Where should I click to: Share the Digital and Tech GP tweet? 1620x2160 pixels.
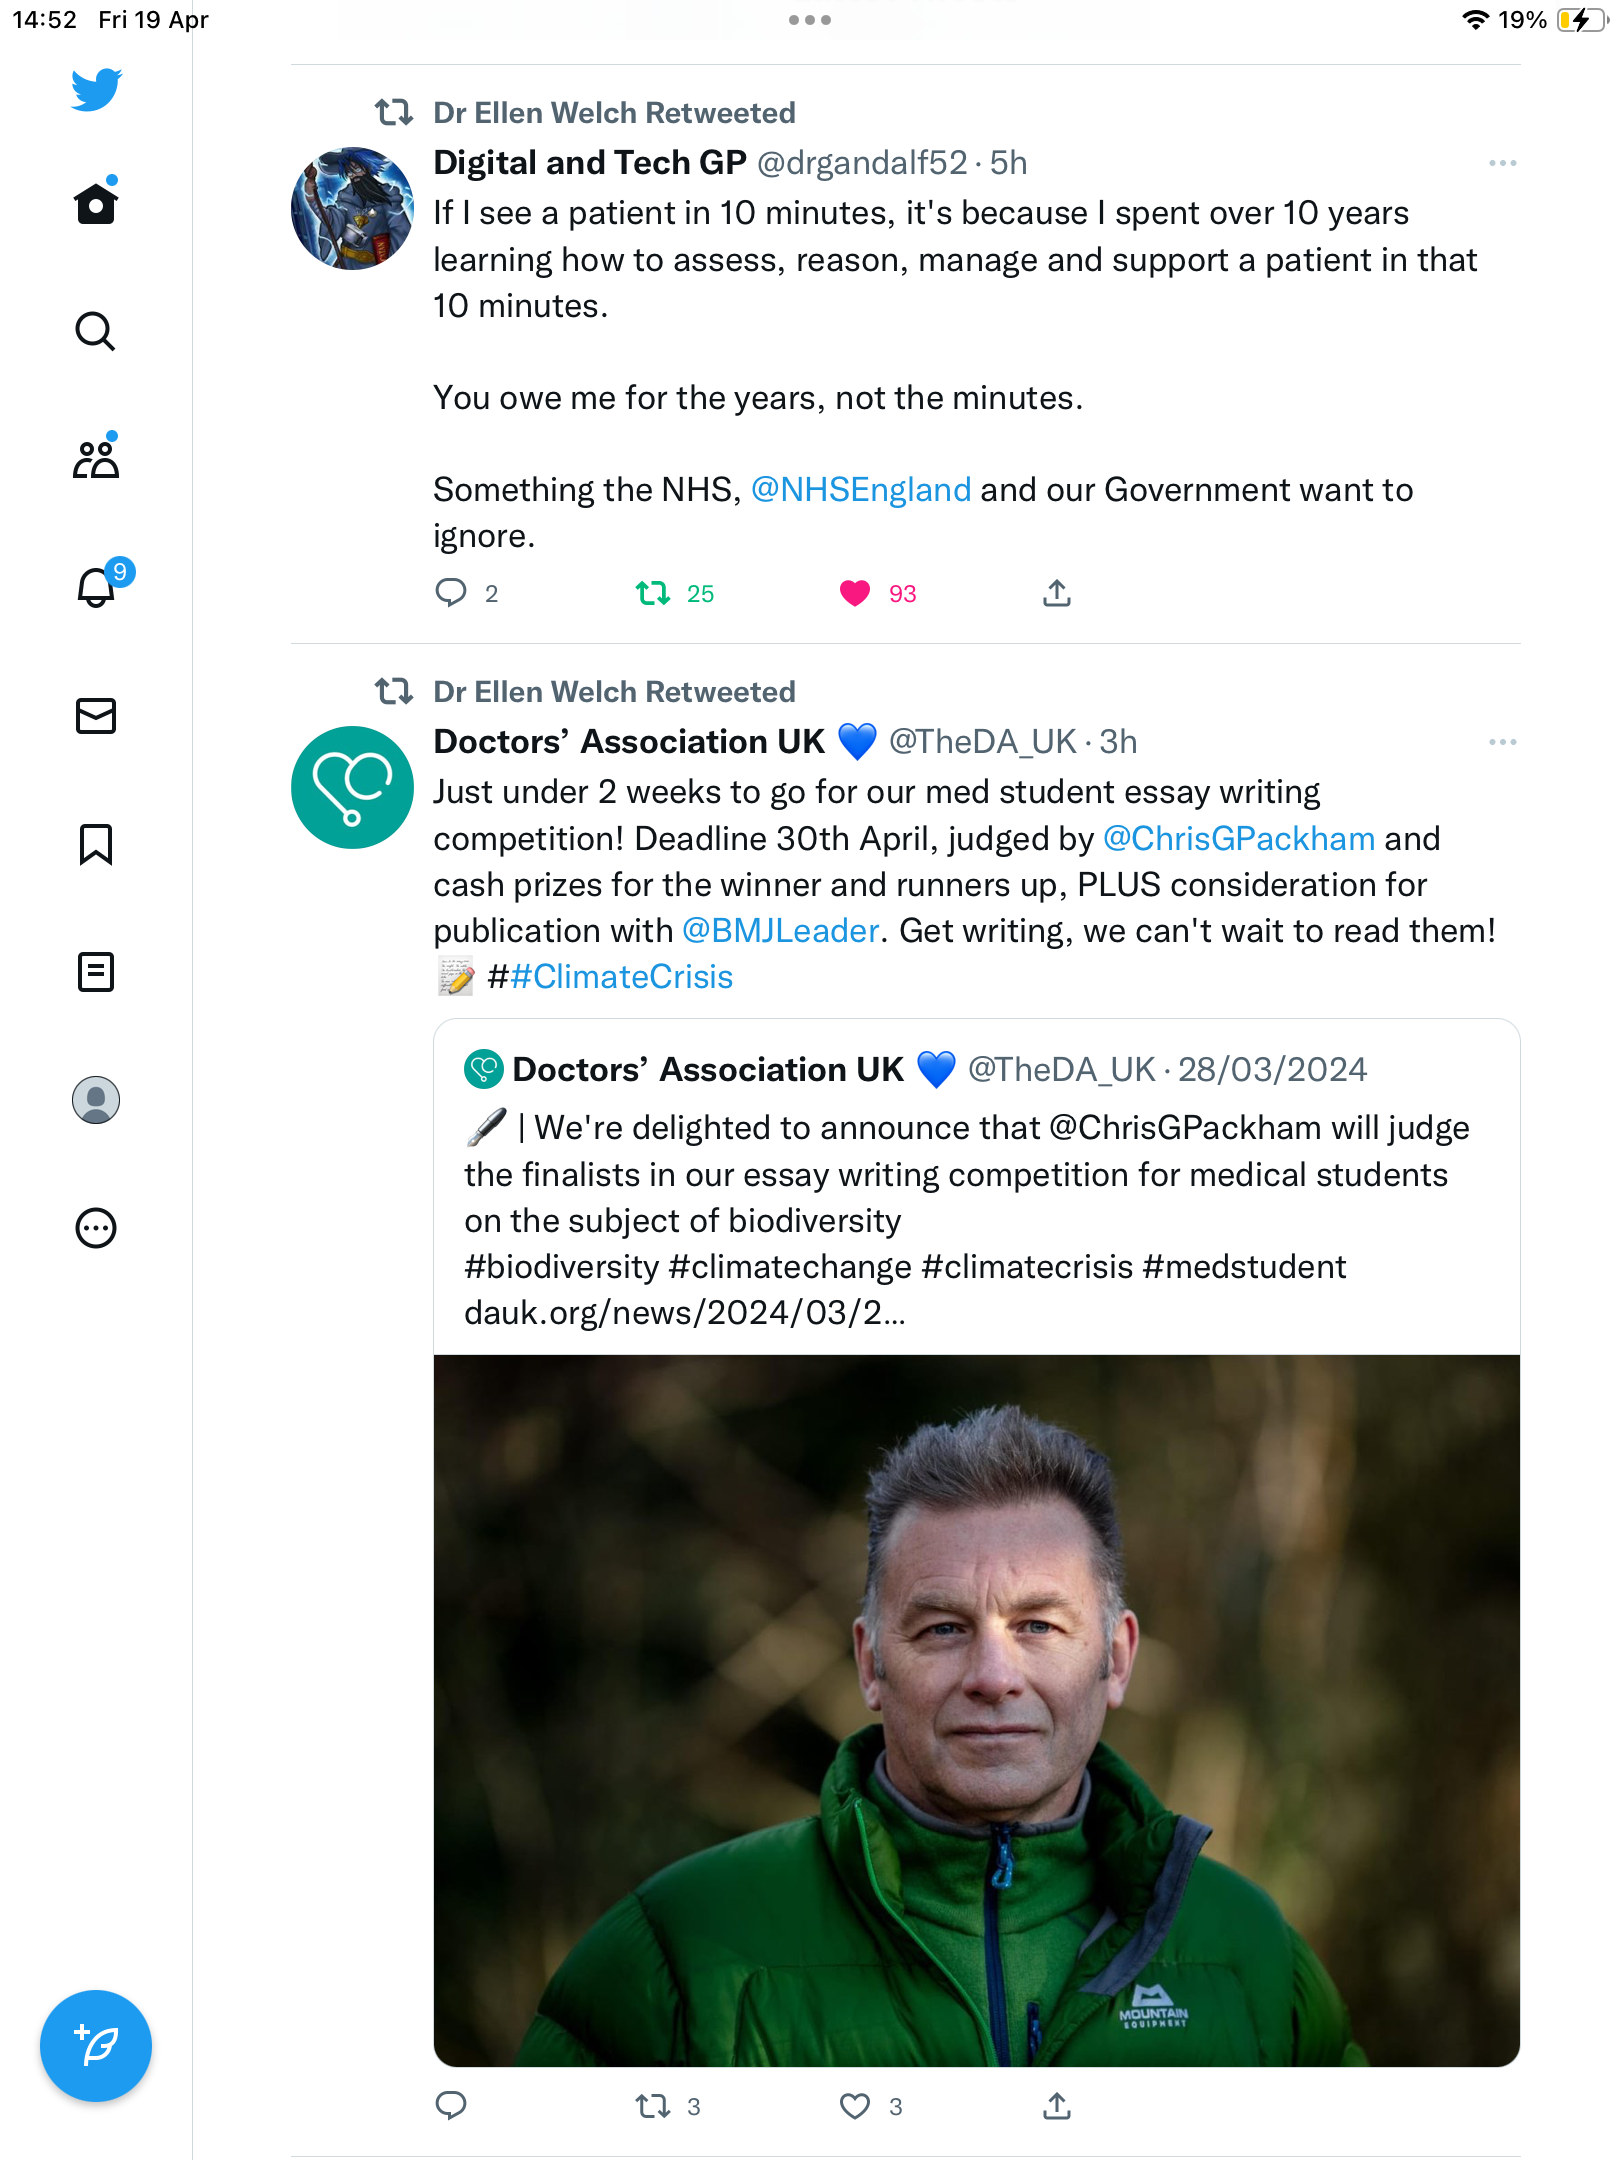(1057, 594)
